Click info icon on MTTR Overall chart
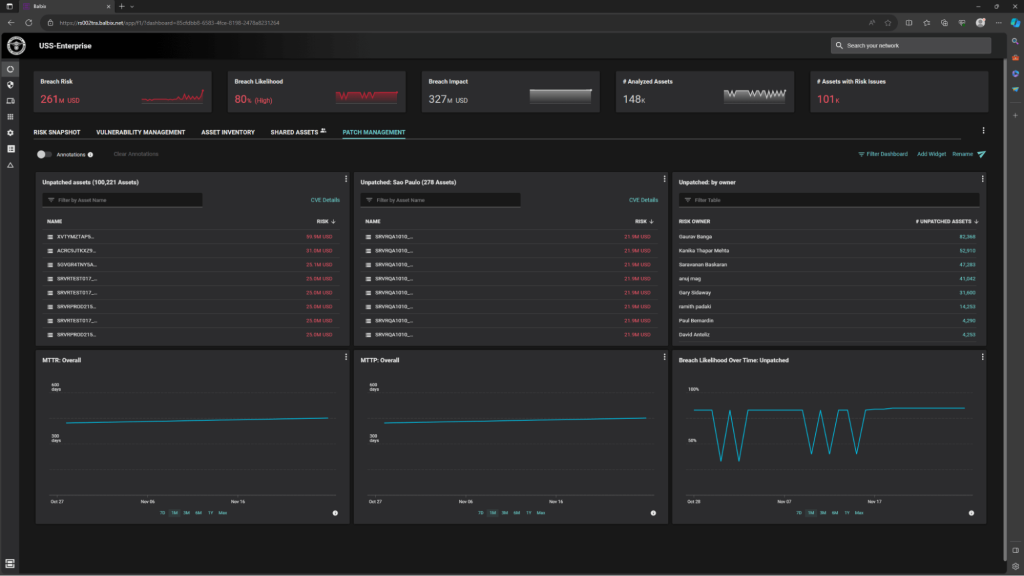 click(x=336, y=513)
